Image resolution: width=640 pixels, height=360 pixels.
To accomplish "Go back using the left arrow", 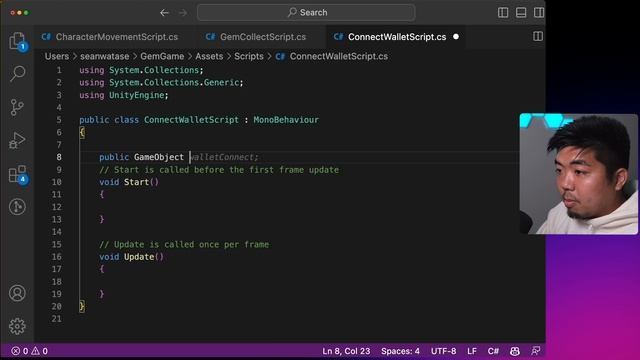I will tap(164, 13).
